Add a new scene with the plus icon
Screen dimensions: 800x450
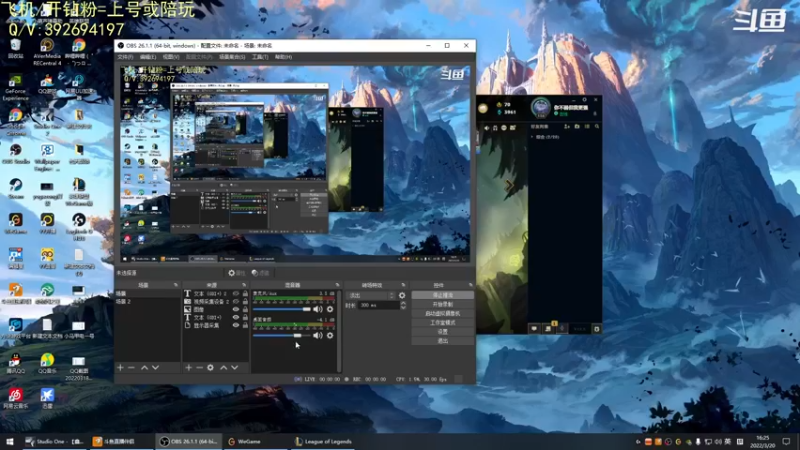click(120, 367)
